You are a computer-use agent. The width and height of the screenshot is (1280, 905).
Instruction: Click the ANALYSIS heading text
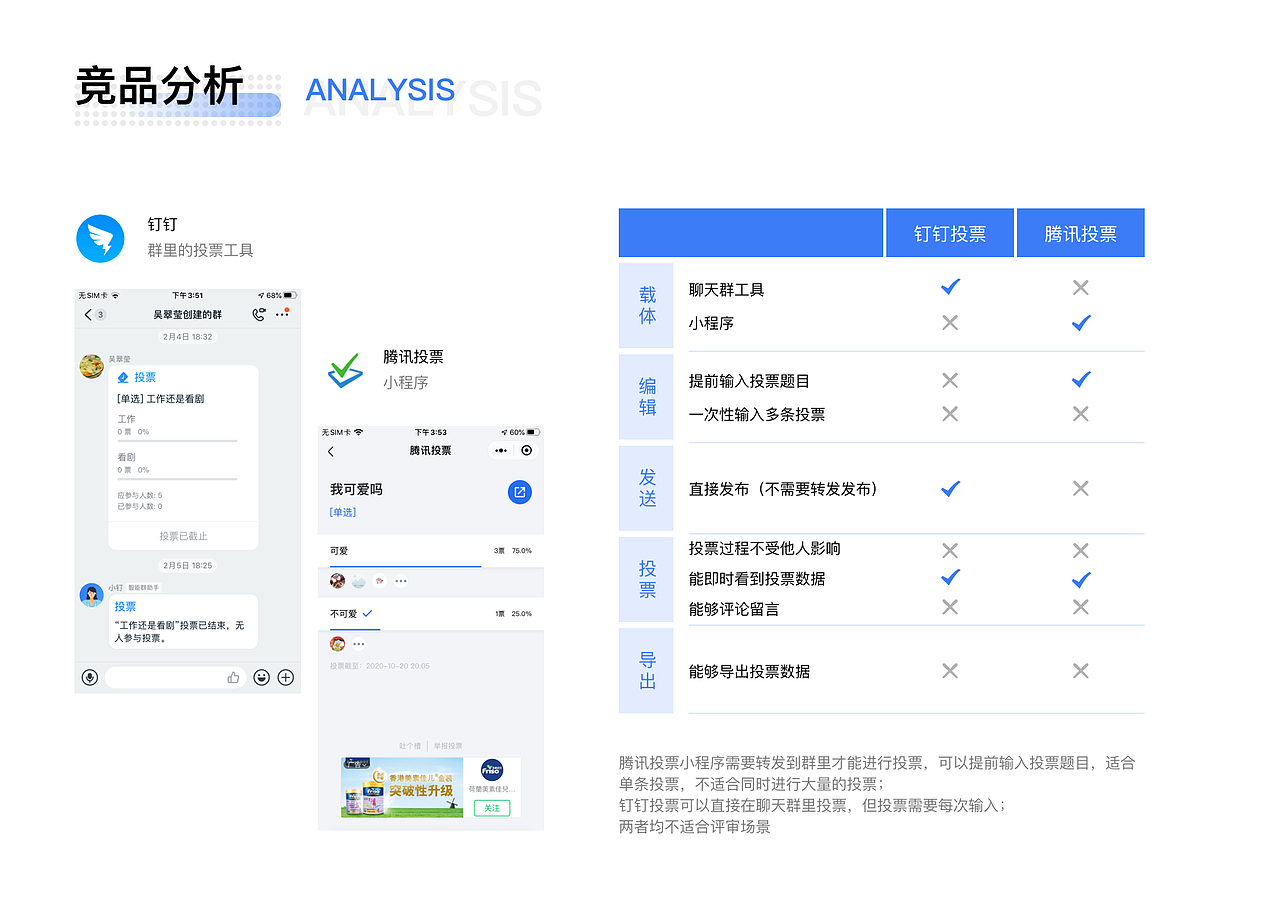click(380, 91)
